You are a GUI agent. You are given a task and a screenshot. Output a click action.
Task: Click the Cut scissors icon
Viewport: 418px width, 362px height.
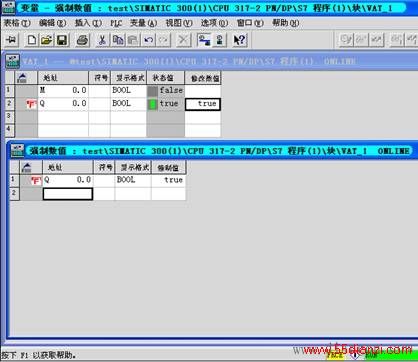(102, 40)
